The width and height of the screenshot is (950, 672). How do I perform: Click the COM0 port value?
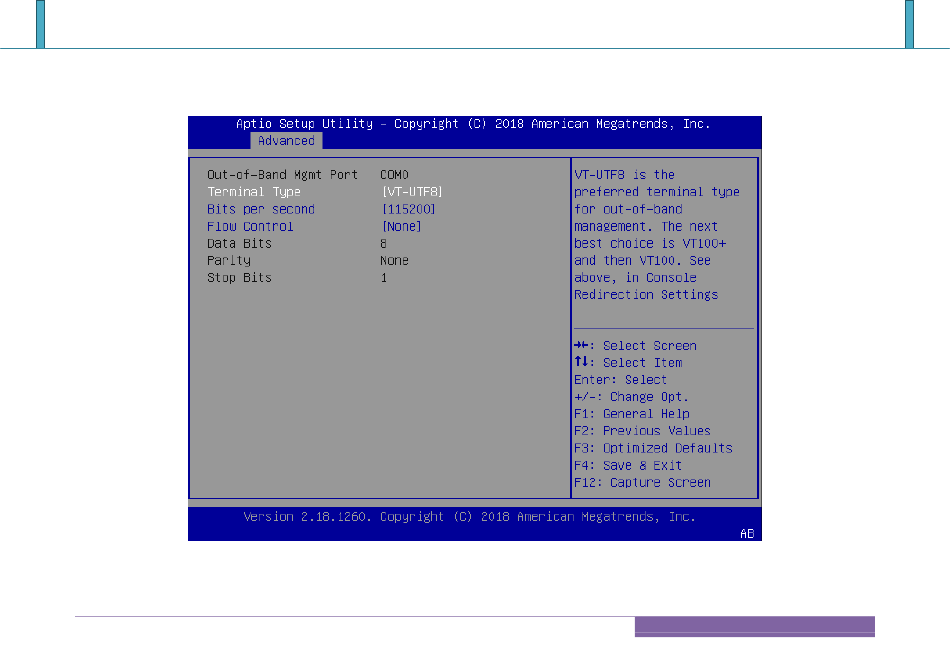tap(394, 175)
